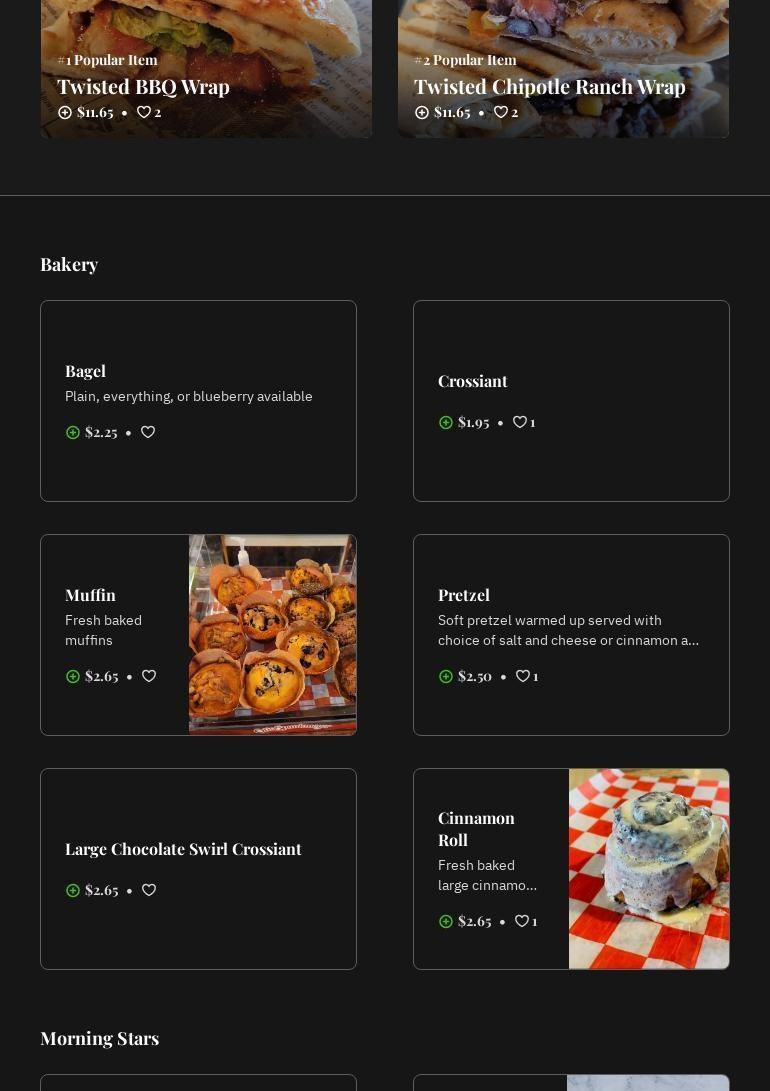Open the Cinnamon Roll photo

648,869
